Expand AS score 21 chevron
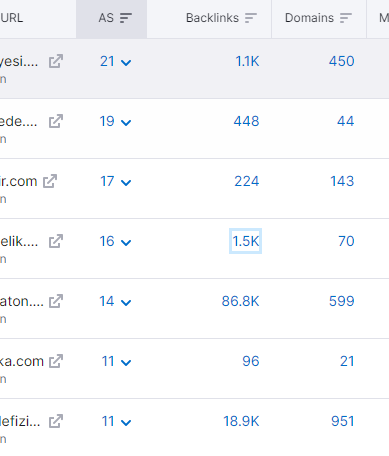389x456 pixels. pos(126,62)
